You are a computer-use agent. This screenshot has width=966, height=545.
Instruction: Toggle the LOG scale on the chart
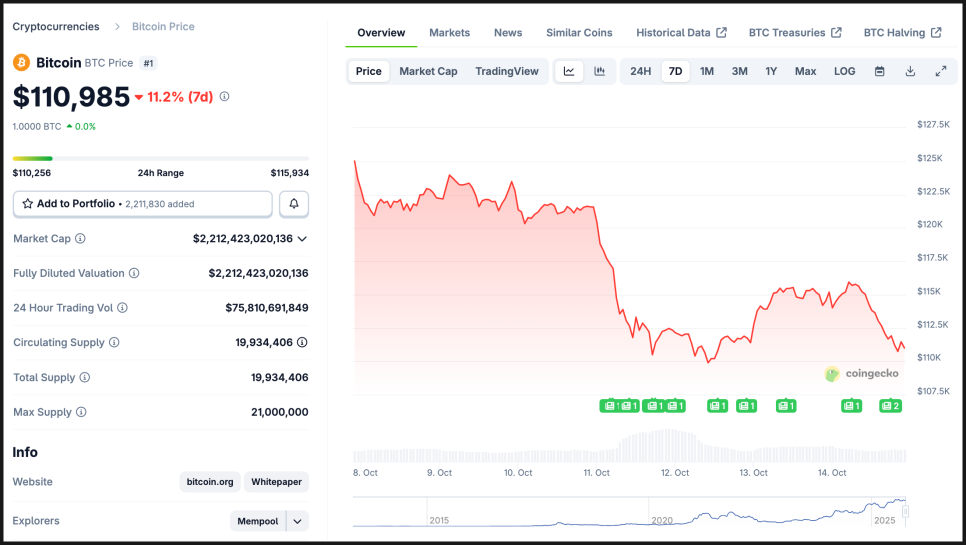click(845, 71)
